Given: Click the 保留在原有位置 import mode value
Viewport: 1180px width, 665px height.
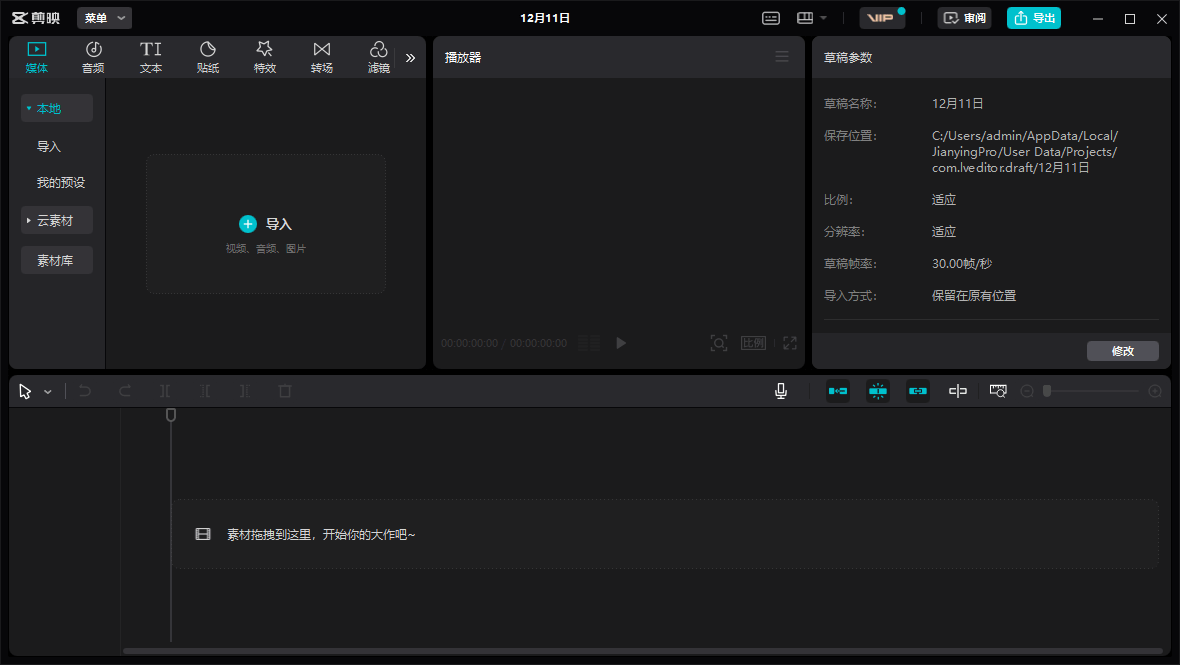Looking at the screenshot, I should tap(974, 296).
